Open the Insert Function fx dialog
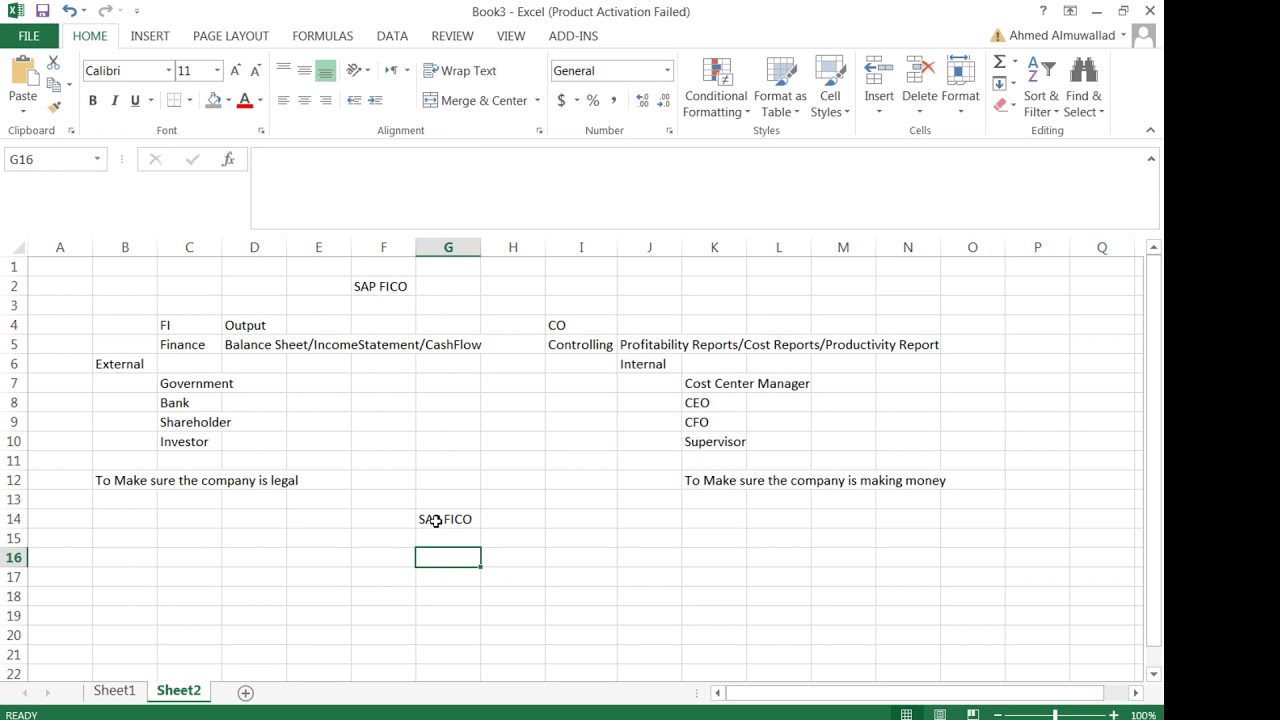The height and width of the screenshot is (720, 1280). [228, 159]
